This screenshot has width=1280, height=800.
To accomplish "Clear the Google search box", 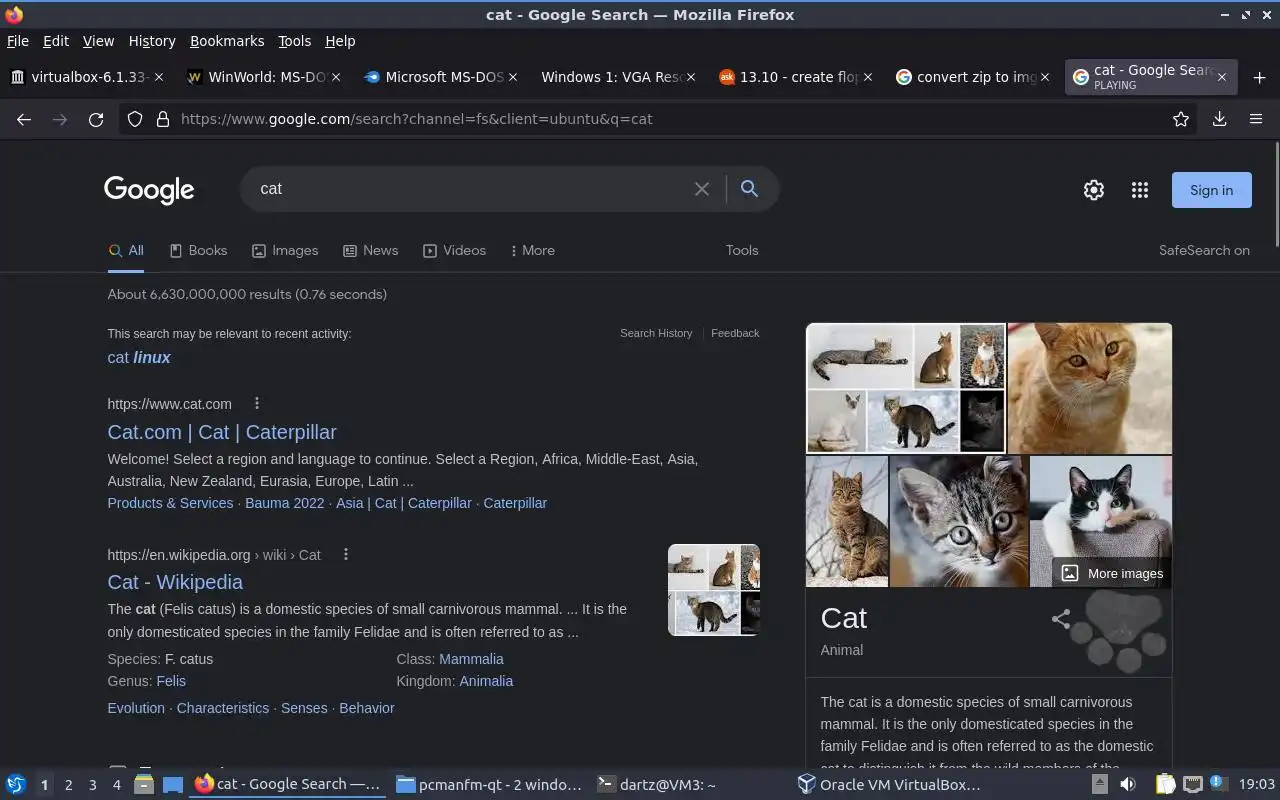I will click(x=702, y=189).
